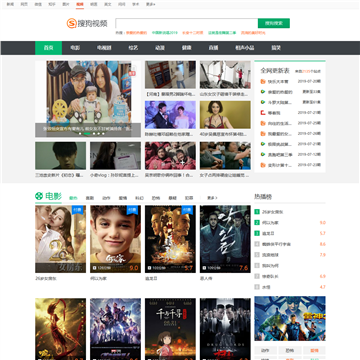Image resolution: width=360 pixels, height=360 pixels.
Task: Open the 千与千寻 movie poster
Action: (x=170, y=329)
